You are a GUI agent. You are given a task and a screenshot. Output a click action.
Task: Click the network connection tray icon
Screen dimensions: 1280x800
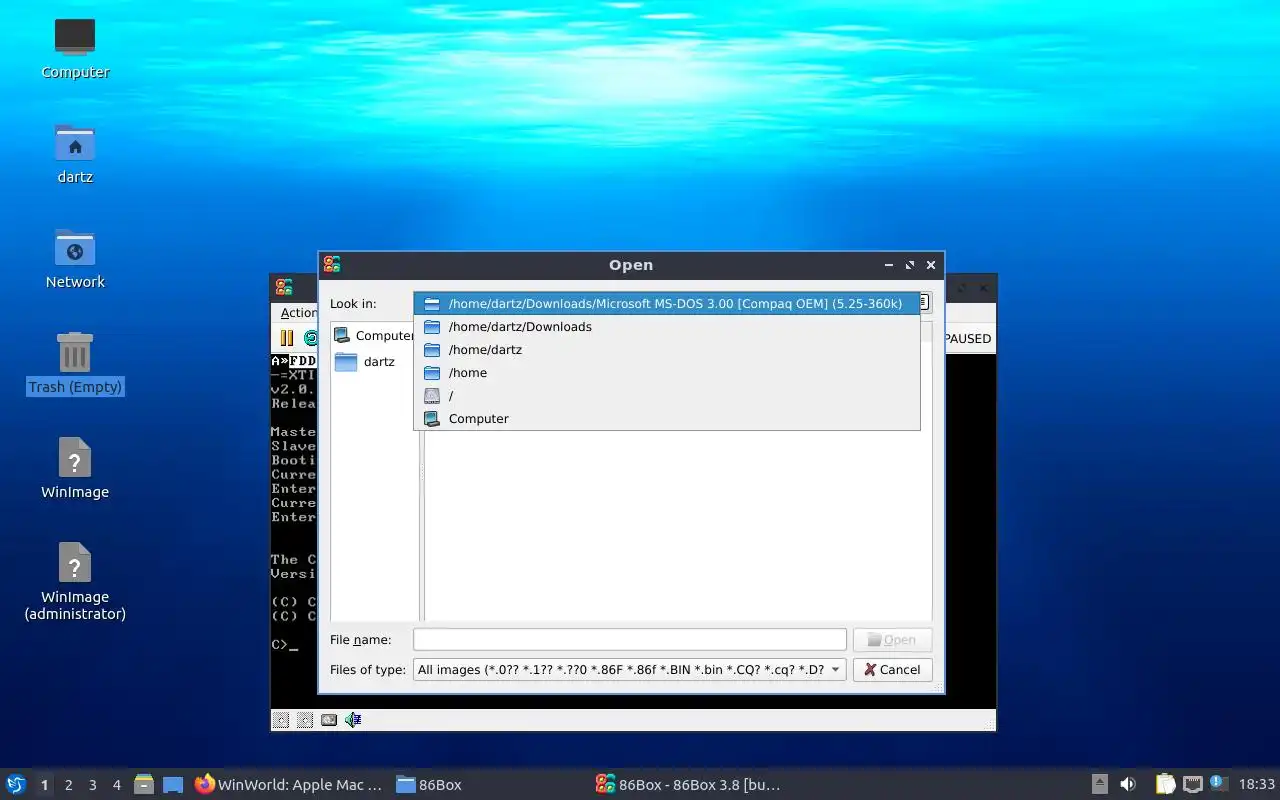(x=1192, y=785)
